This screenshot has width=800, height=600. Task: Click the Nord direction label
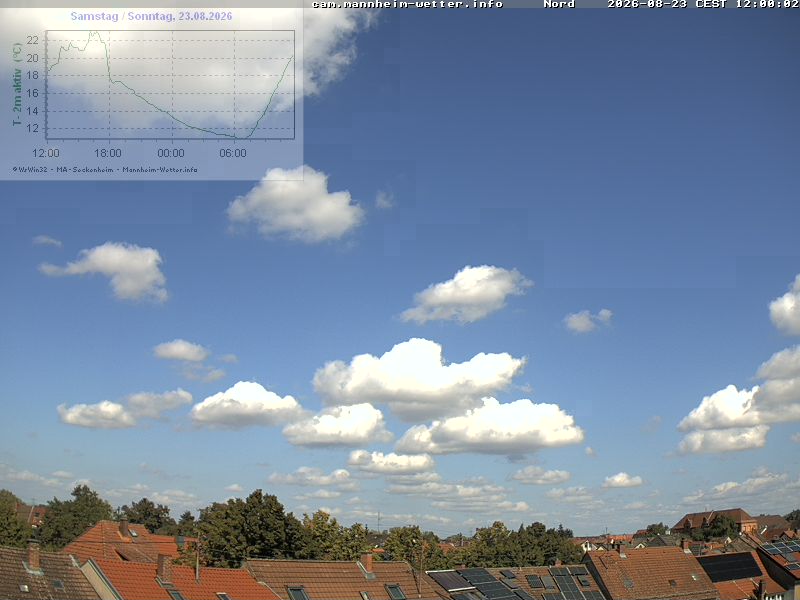pyautogui.click(x=559, y=4)
